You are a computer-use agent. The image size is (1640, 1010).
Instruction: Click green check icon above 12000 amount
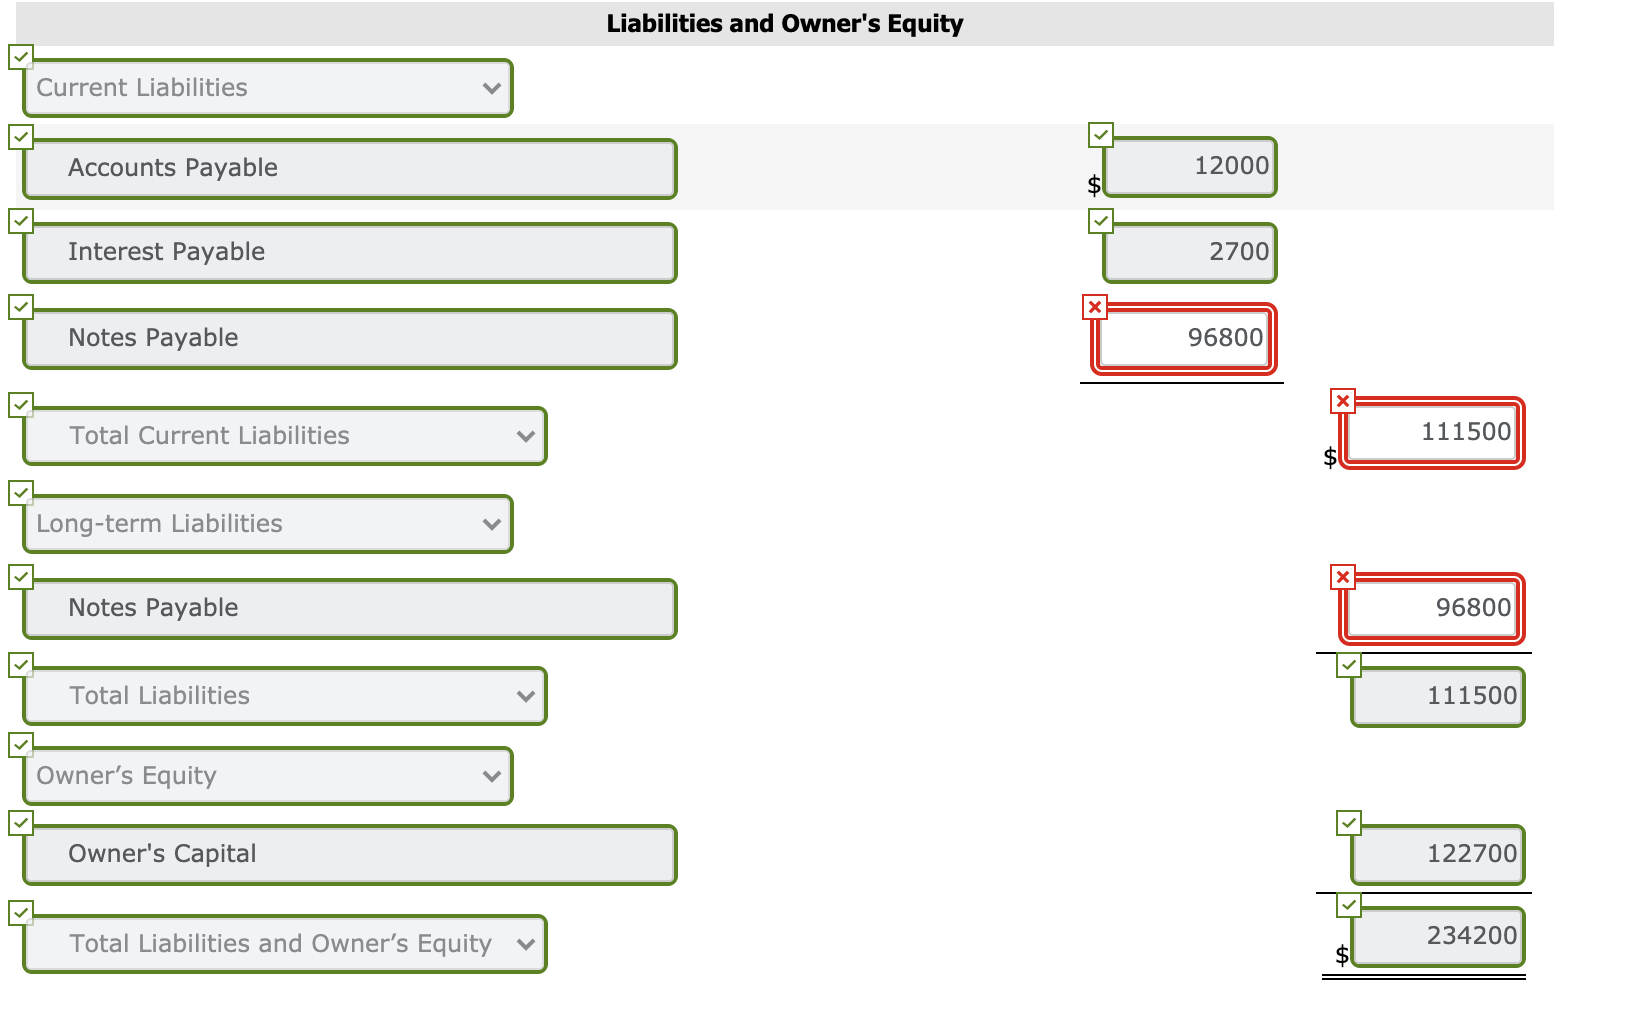point(1101,134)
